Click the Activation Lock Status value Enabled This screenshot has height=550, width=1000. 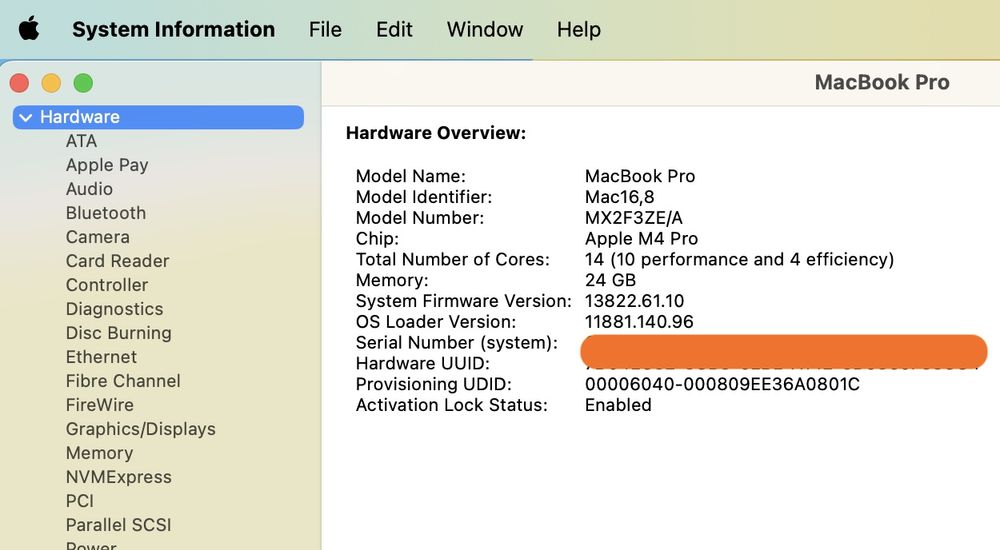(618, 405)
